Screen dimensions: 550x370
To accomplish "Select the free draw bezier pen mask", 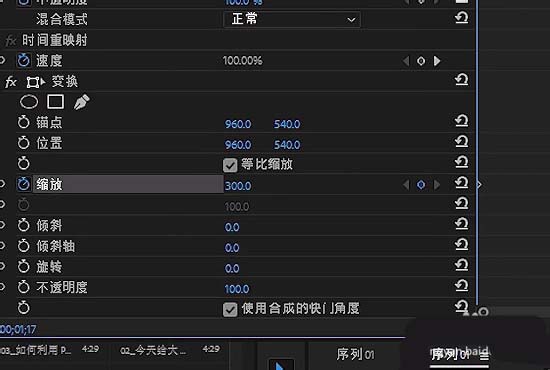I will [81, 102].
